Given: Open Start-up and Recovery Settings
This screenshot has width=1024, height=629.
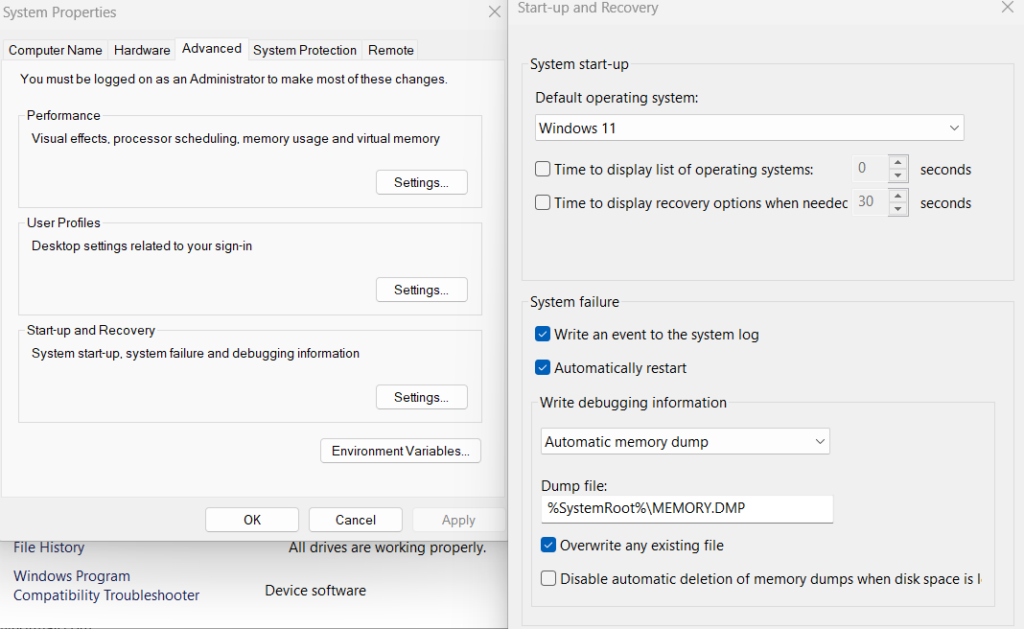Looking at the screenshot, I should pyautogui.click(x=421, y=397).
